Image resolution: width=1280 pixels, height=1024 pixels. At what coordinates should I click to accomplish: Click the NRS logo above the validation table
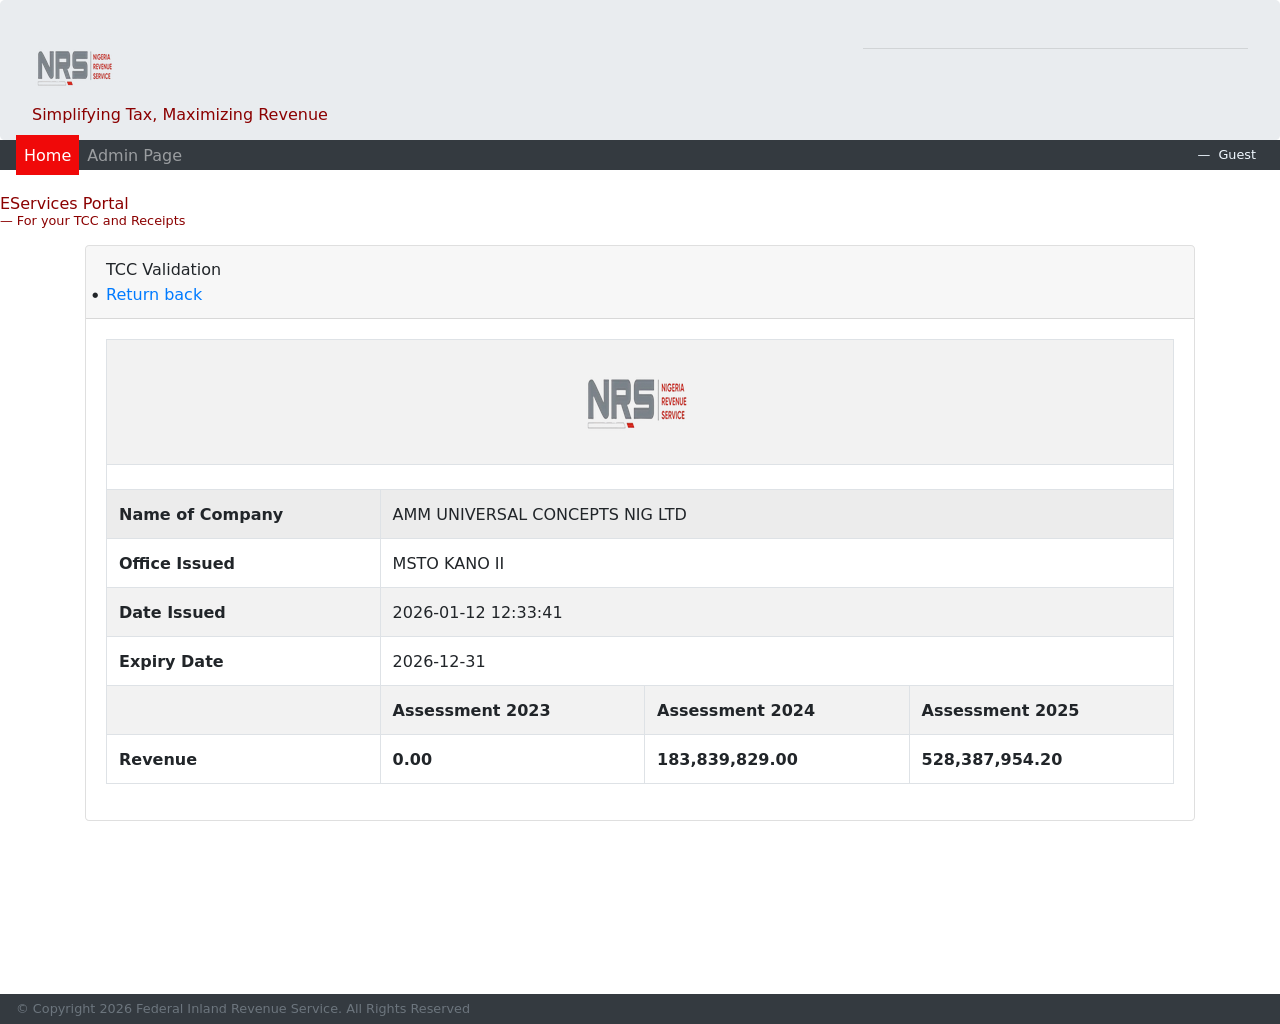coord(637,403)
